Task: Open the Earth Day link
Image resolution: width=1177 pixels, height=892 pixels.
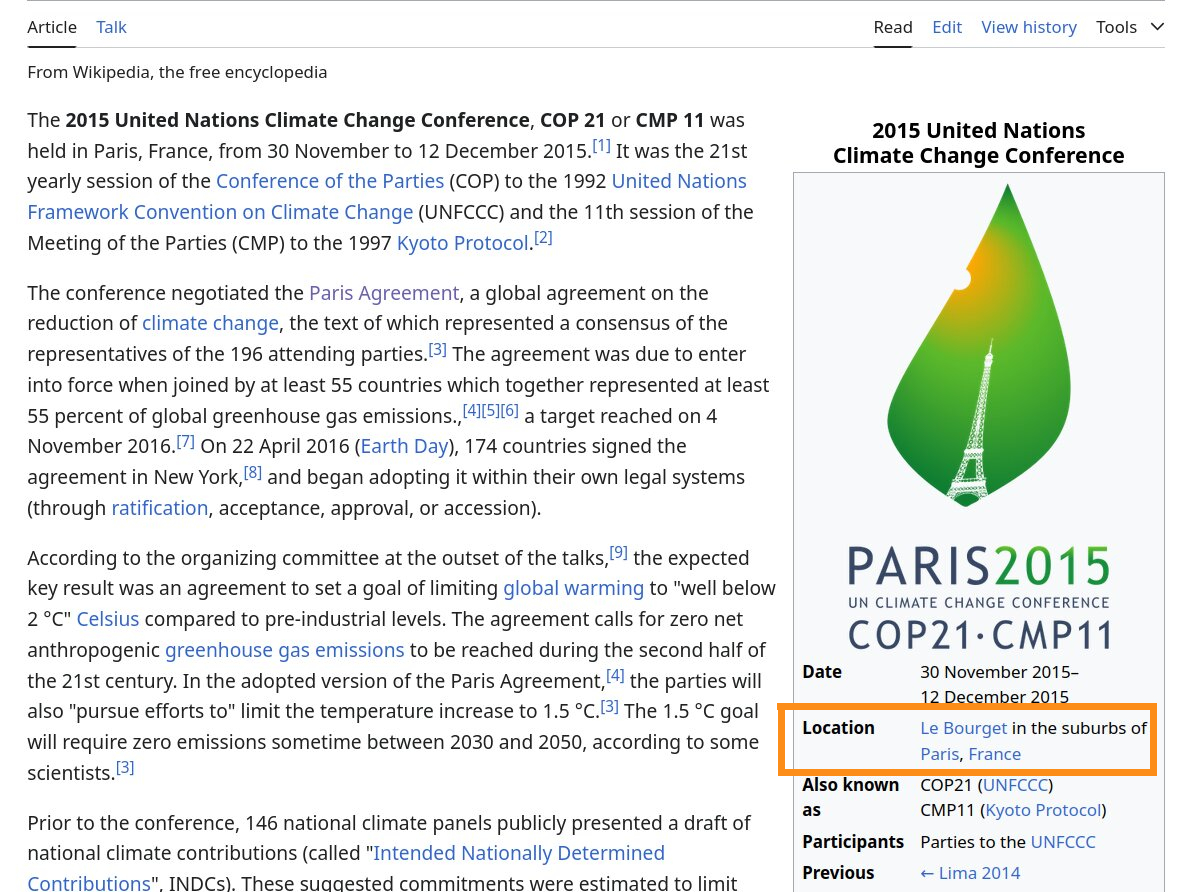Action: 404,446
